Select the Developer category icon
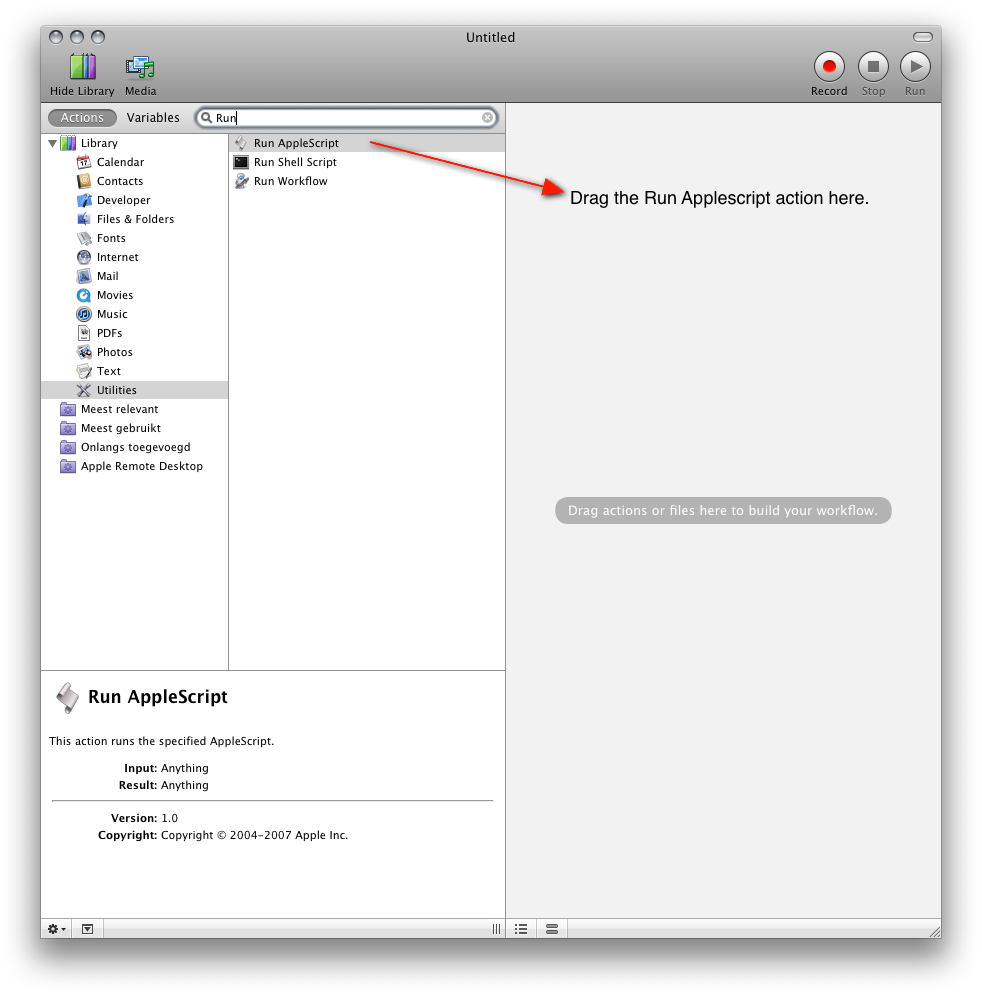This screenshot has height=994, width=982. click(x=84, y=200)
